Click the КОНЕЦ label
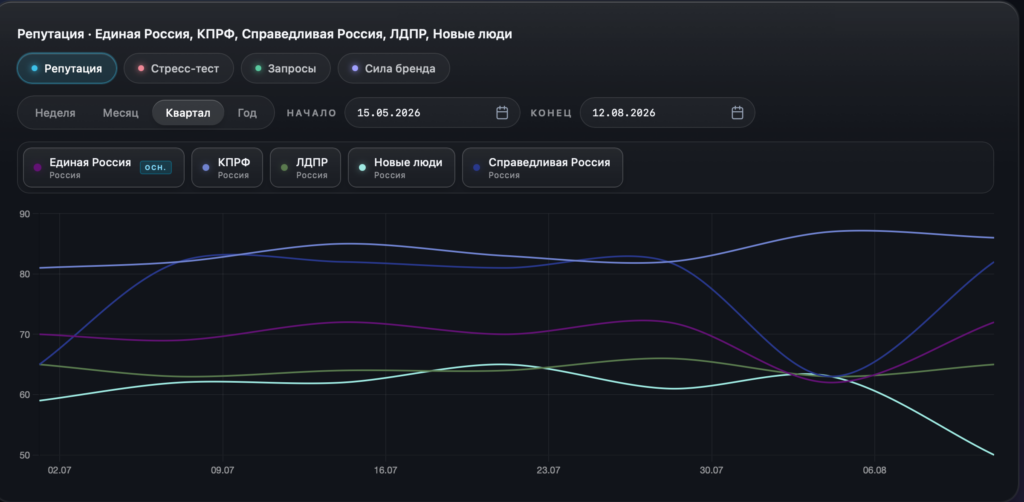Image resolution: width=1024 pixels, height=502 pixels. [x=551, y=113]
